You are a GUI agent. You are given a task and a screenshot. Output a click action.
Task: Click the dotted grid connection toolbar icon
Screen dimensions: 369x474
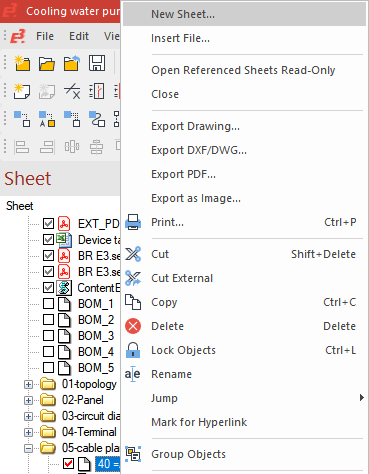coord(72,119)
